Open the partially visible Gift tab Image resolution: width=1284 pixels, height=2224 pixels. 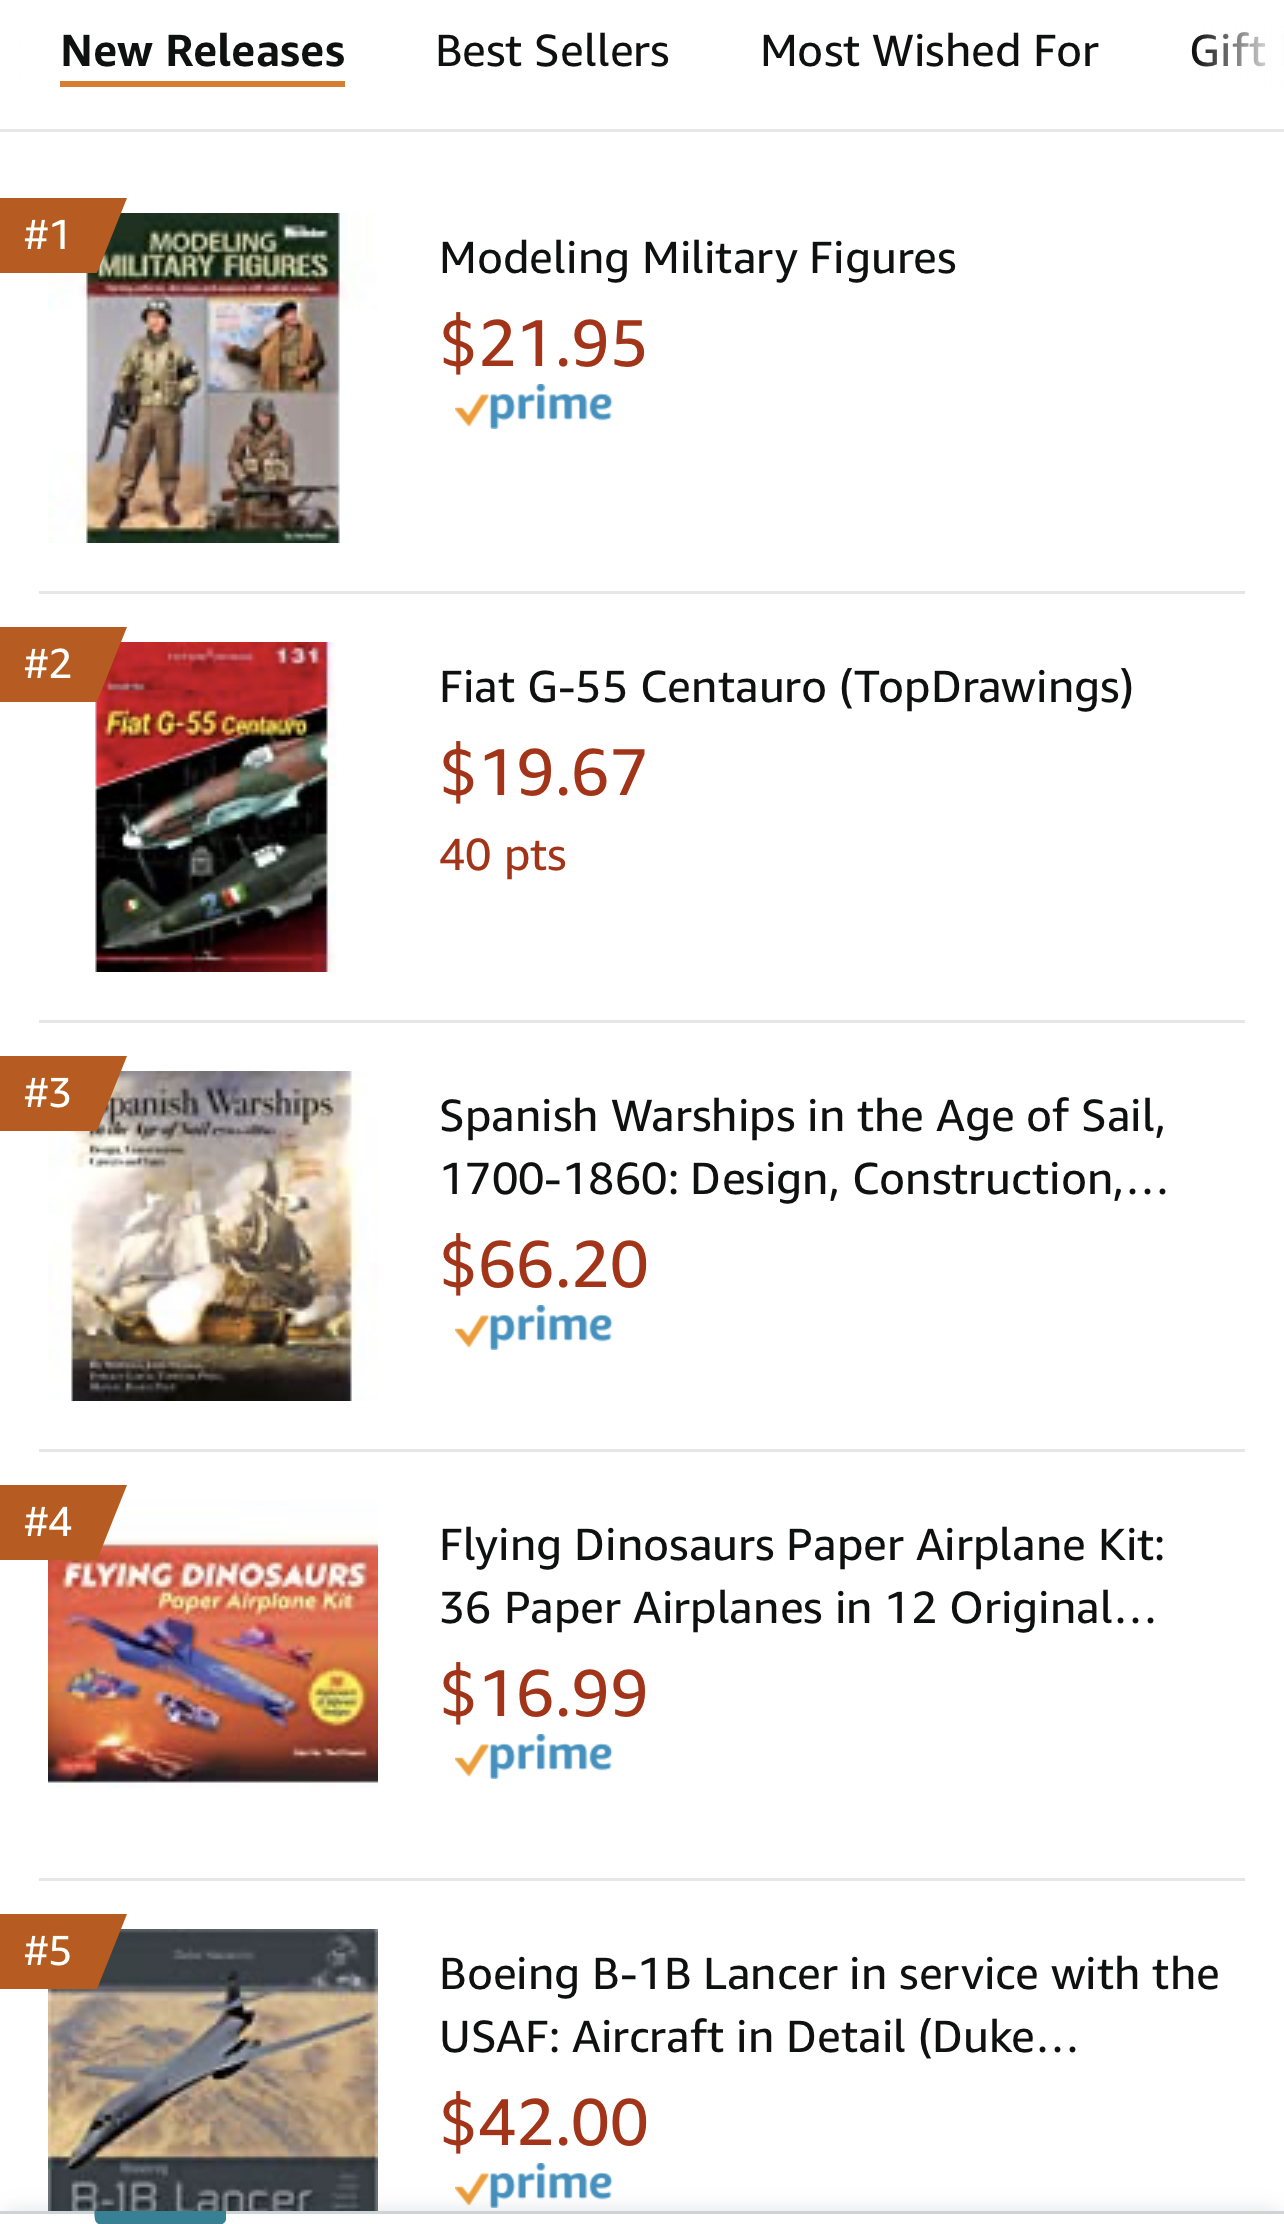click(x=1228, y=51)
